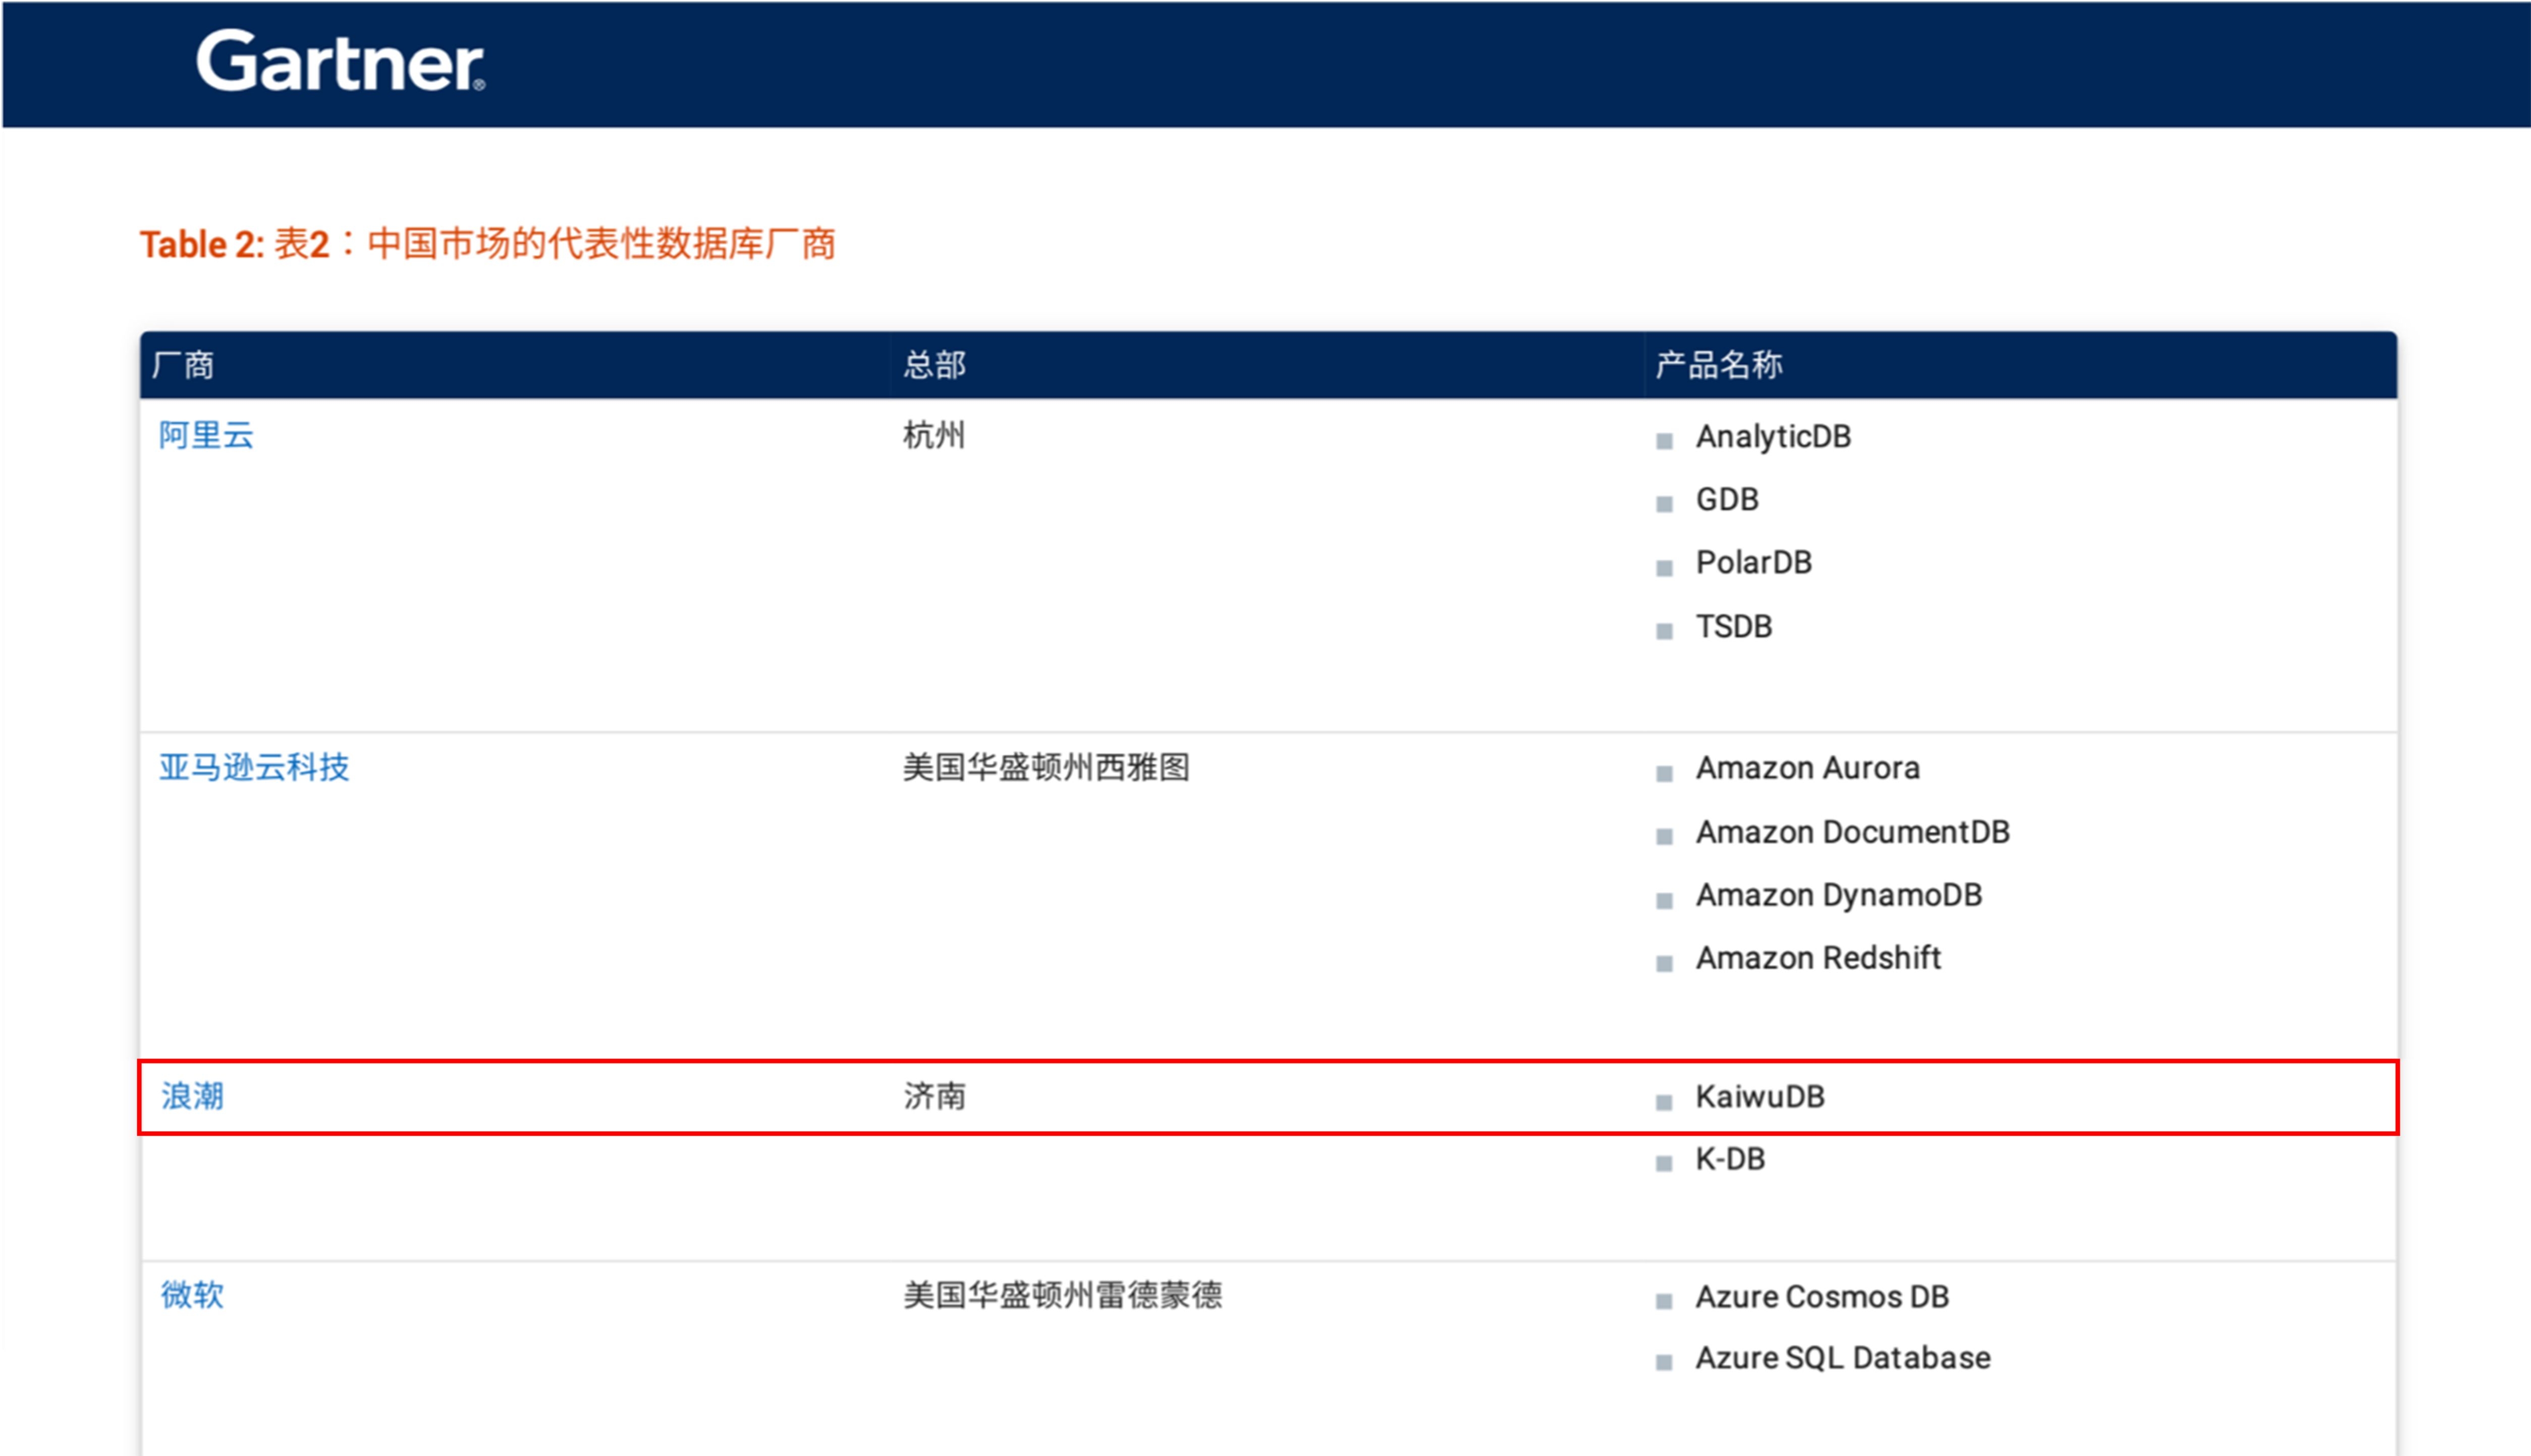
Task: Click the bullet icon beside K-DB
Action: pos(1664,1164)
